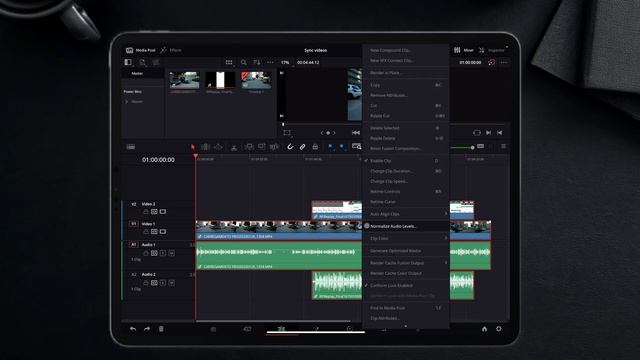Screen dimensions: 640x360
Task: Click the timeline red playhead marker
Action: (196, 156)
